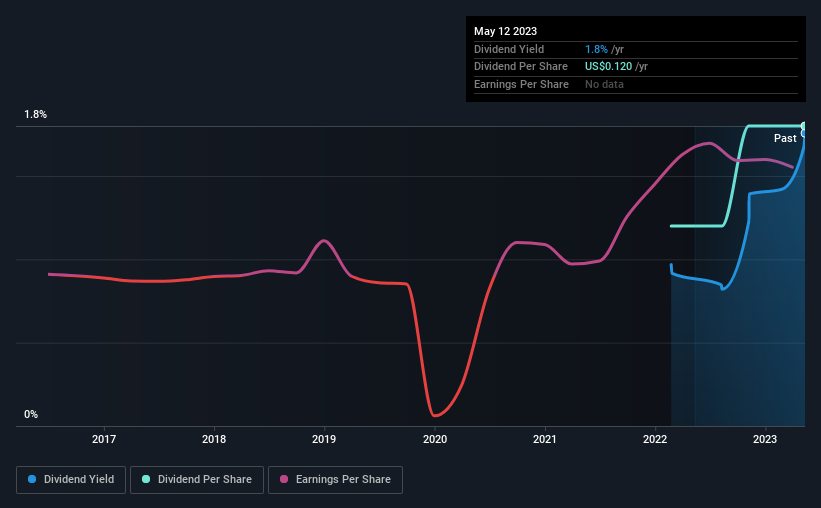Viewport: 821px width, 508px height.
Task: Click the May 12 2023 tooltip date
Action: (x=505, y=31)
